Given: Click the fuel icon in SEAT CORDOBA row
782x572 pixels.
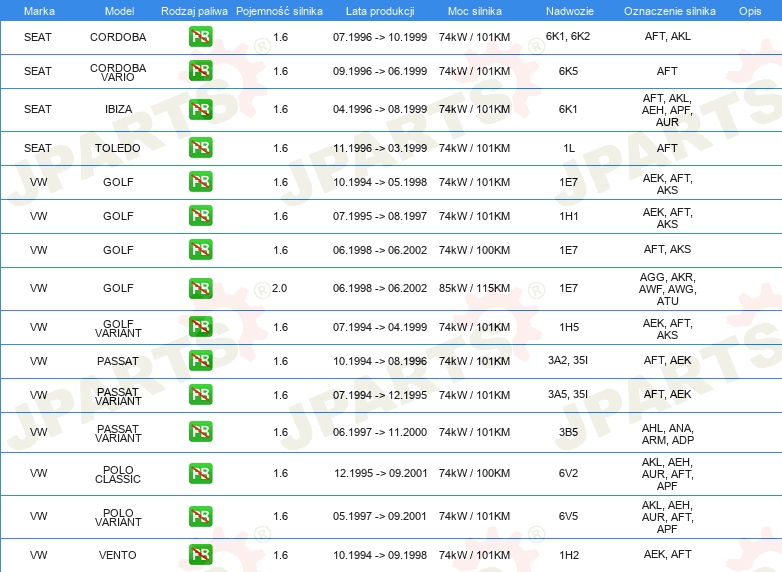Looking at the screenshot, I should point(200,36).
